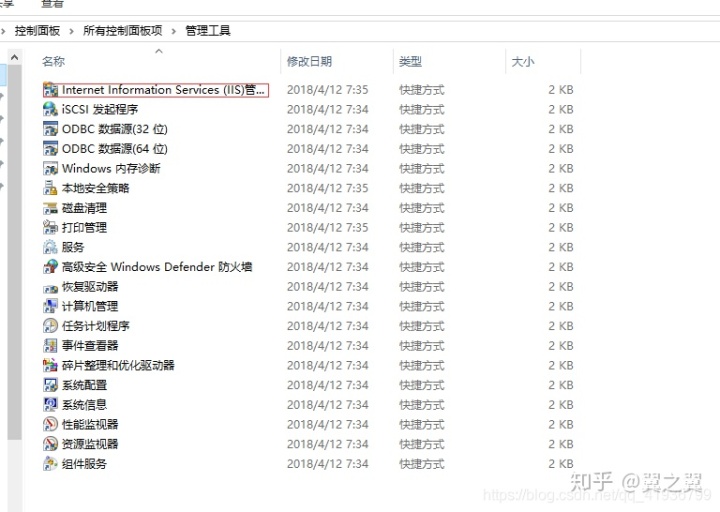
Task: Select the file name Windows 内存诊断
Action: click(111, 169)
